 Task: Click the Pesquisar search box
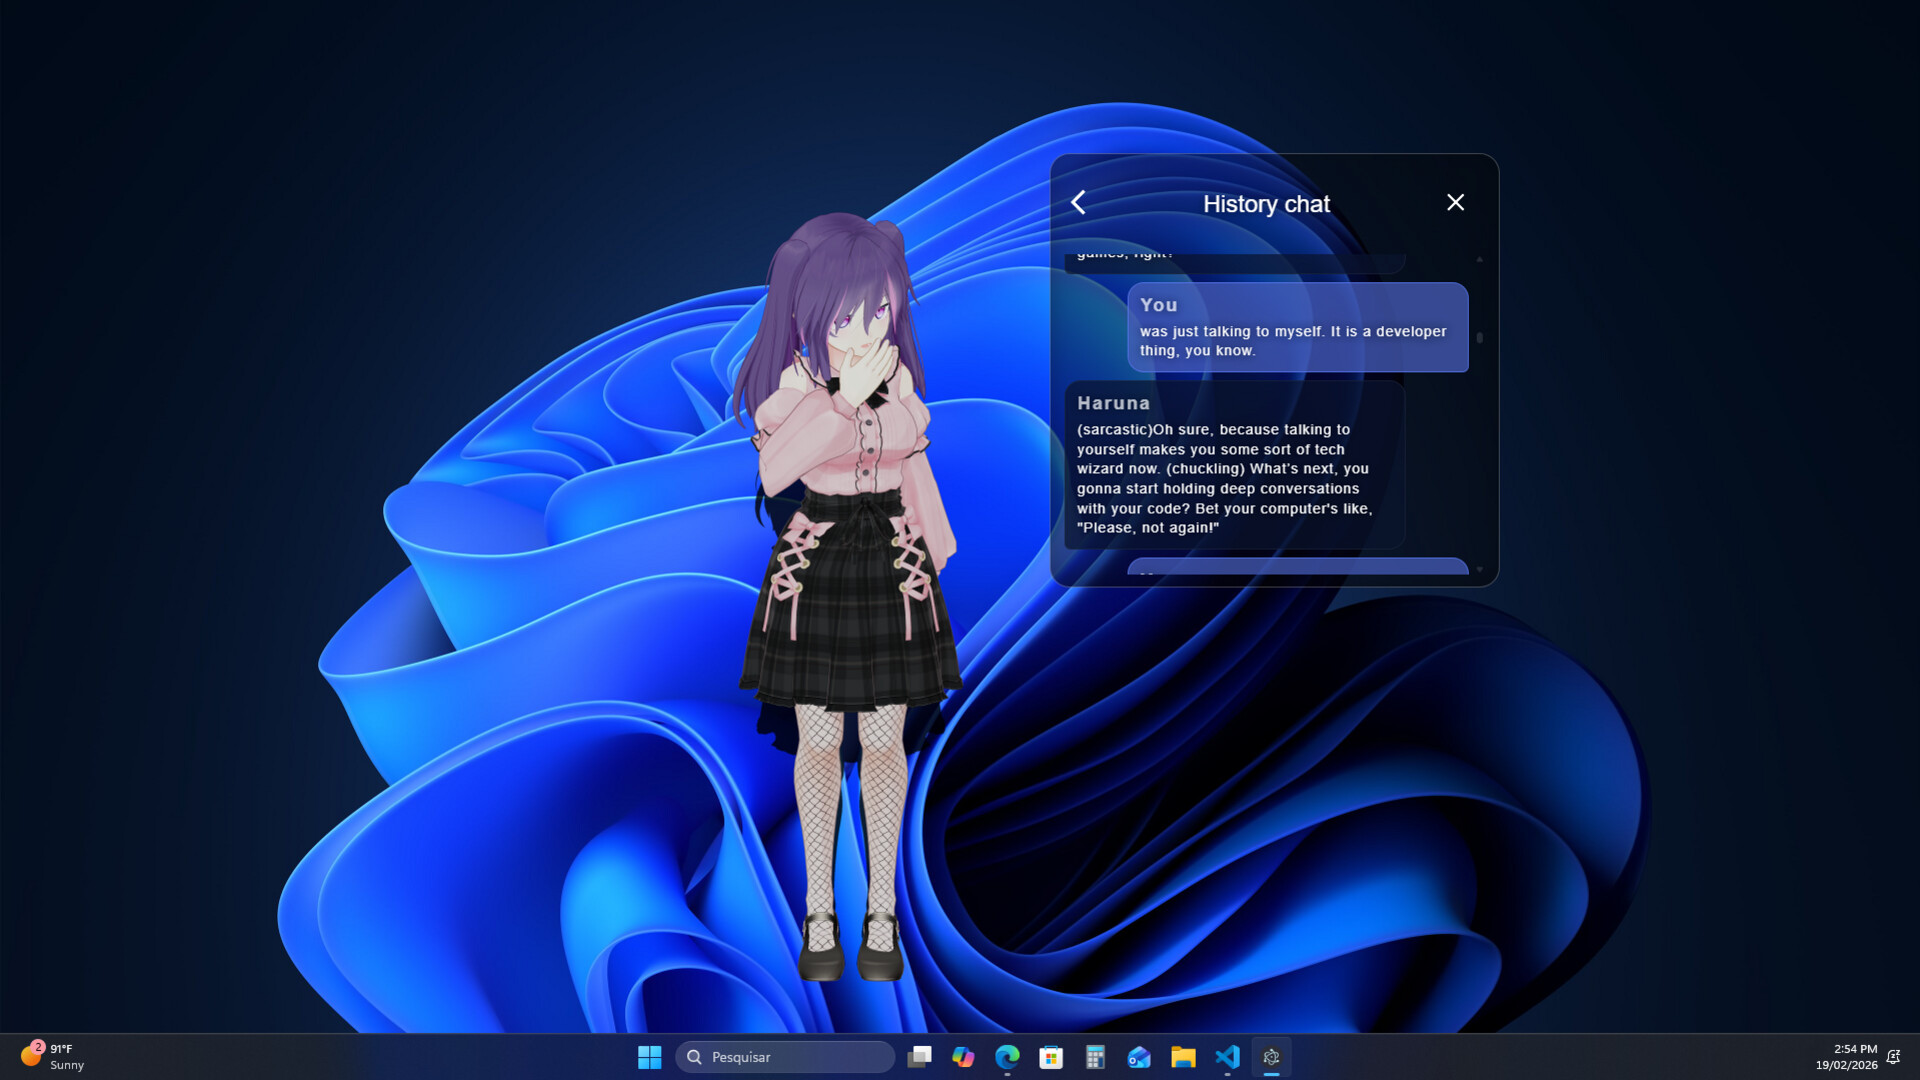(785, 1057)
